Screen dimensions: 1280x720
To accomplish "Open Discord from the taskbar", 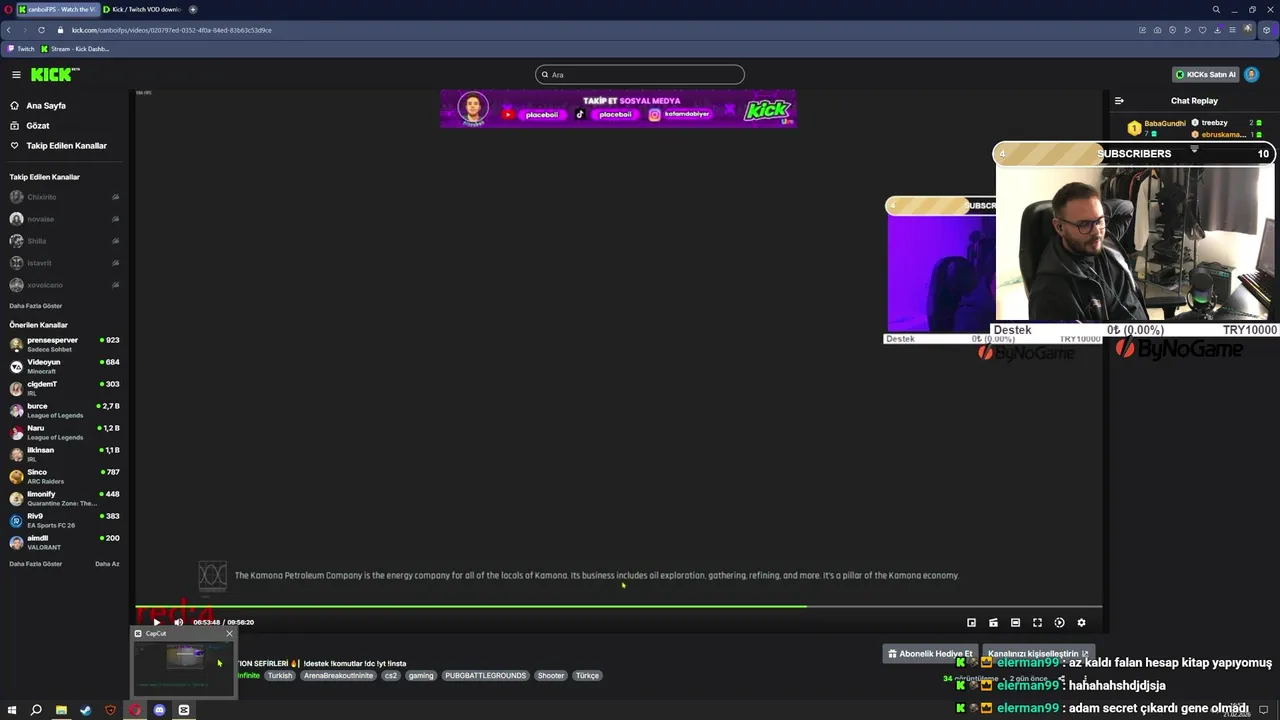I will click(x=159, y=710).
